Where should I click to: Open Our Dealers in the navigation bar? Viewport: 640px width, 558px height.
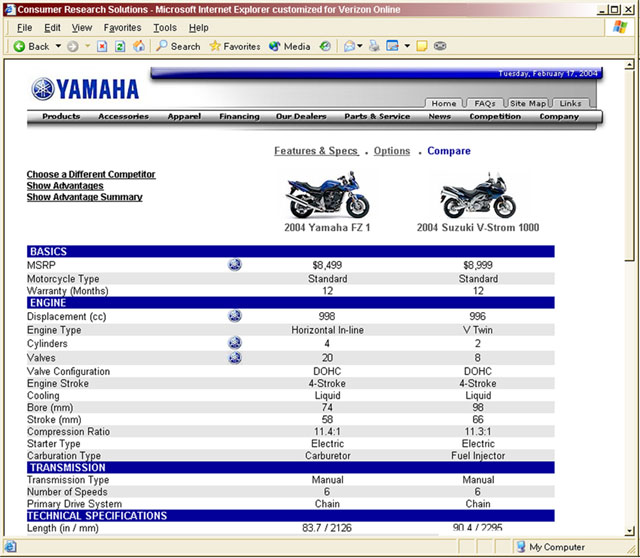(301, 116)
